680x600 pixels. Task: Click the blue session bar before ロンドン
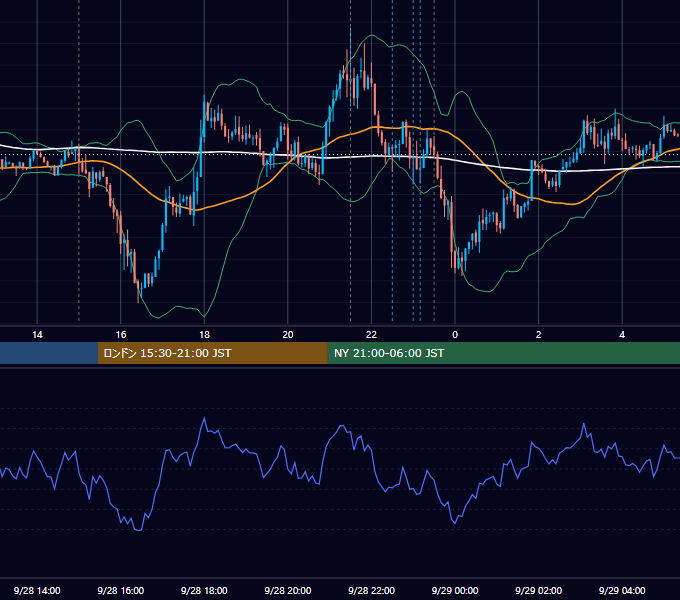(49, 353)
